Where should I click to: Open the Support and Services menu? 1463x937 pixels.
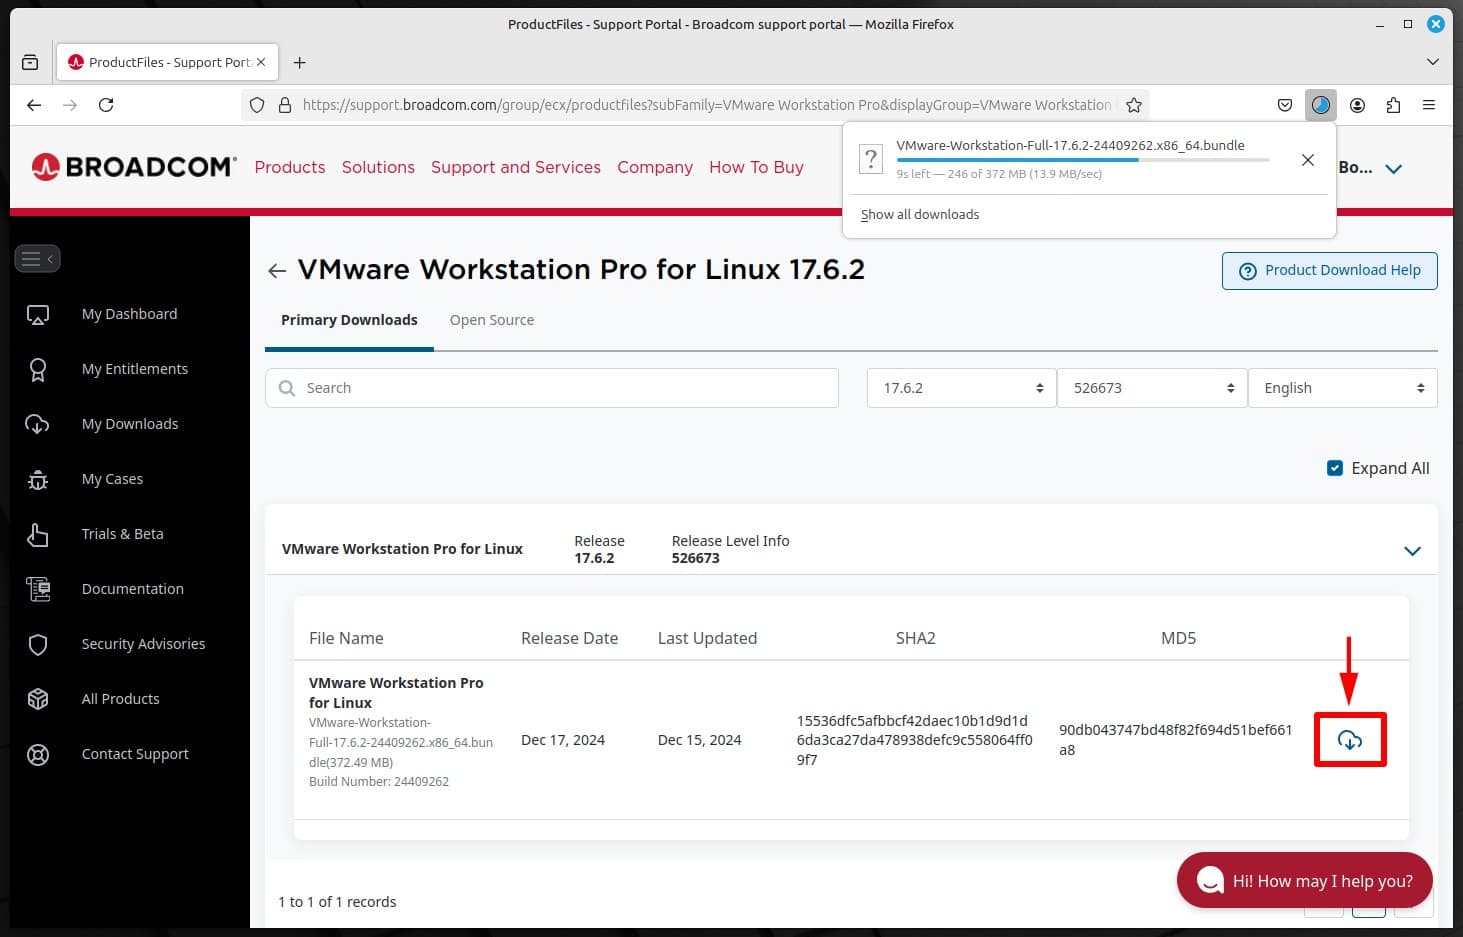tap(515, 167)
